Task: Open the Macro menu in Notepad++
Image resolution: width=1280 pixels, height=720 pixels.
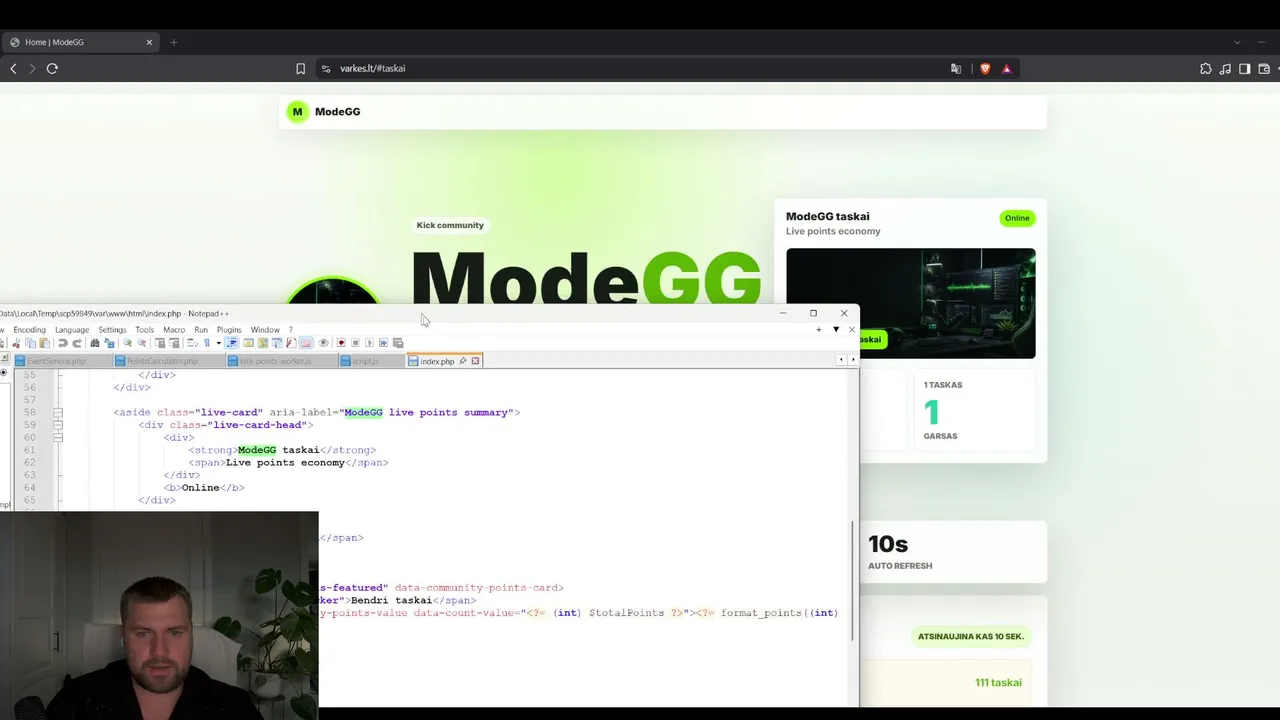Action: coord(174,330)
